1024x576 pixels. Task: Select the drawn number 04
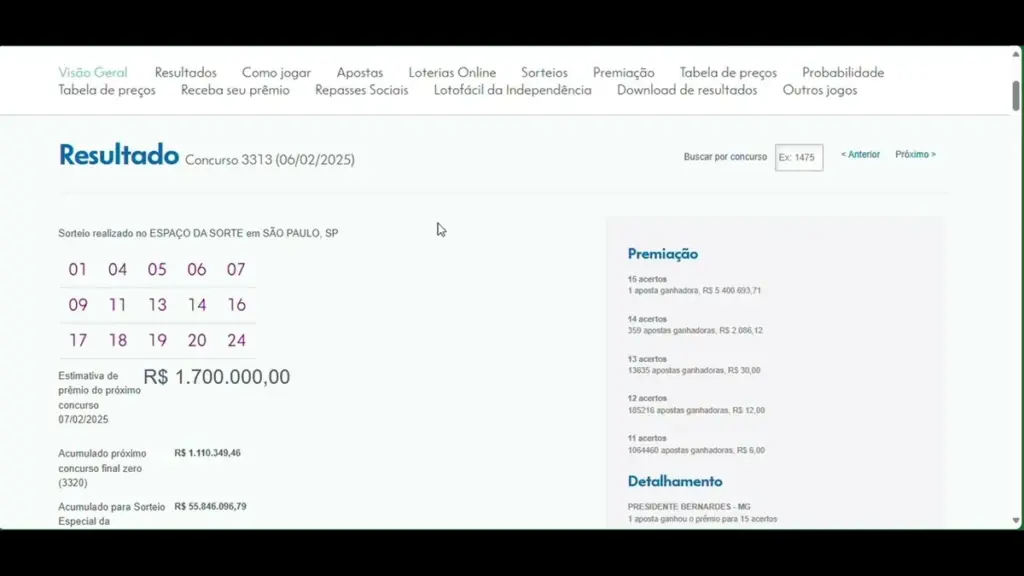[118, 270]
